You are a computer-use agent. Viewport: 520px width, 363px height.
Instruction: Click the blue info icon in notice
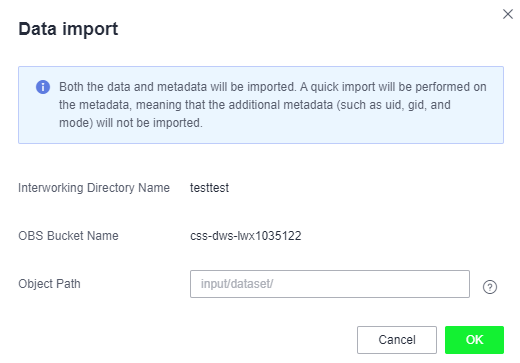pyautogui.click(x=43, y=87)
